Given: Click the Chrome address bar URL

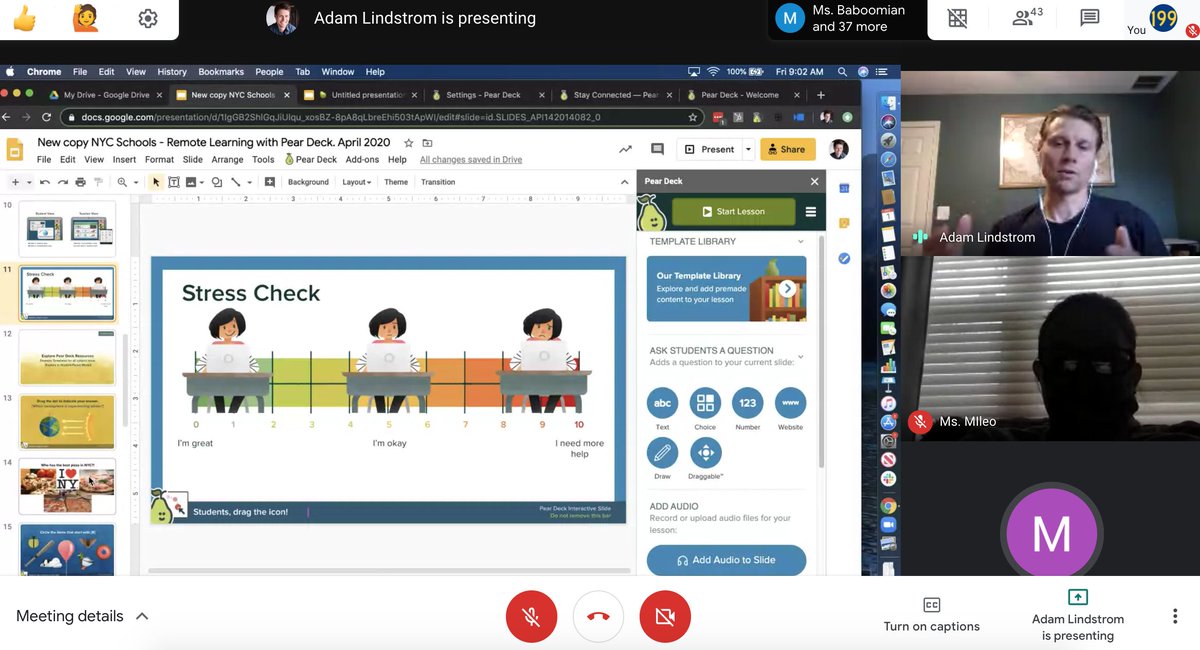Looking at the screenshot, I should [x=340, y=117].
